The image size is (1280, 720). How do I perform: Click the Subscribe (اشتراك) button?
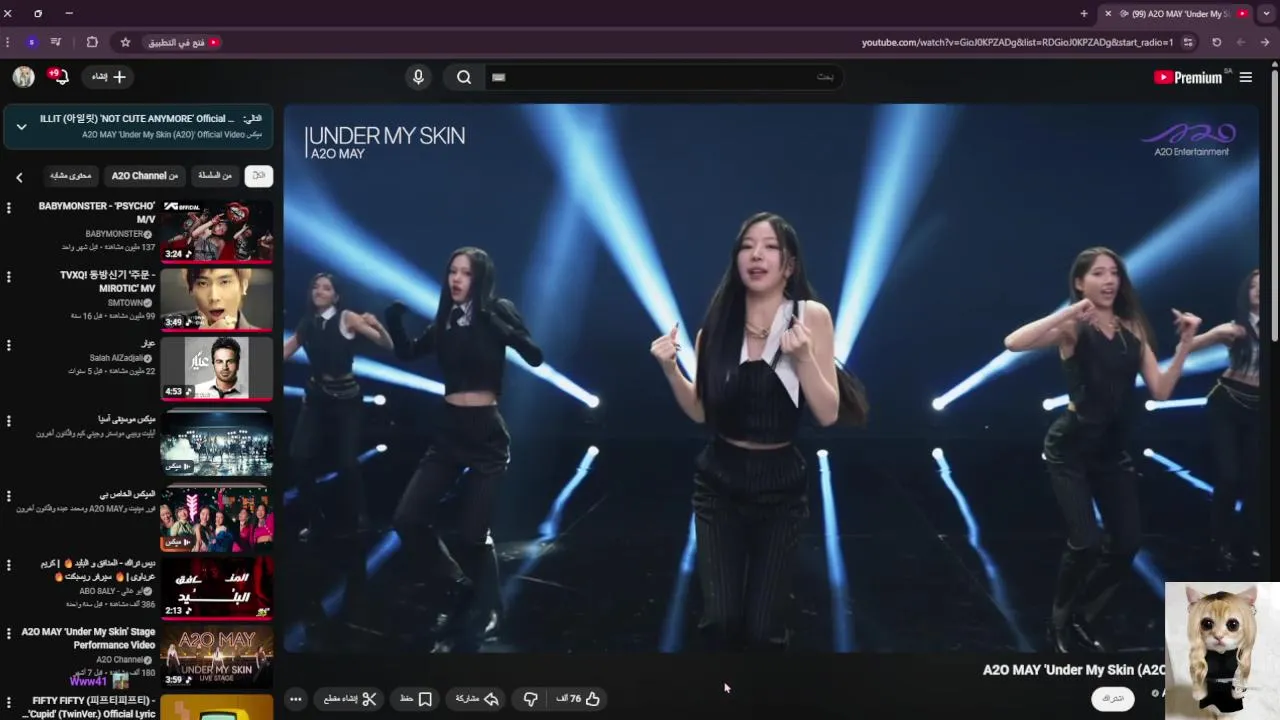tap(1113, 698)
